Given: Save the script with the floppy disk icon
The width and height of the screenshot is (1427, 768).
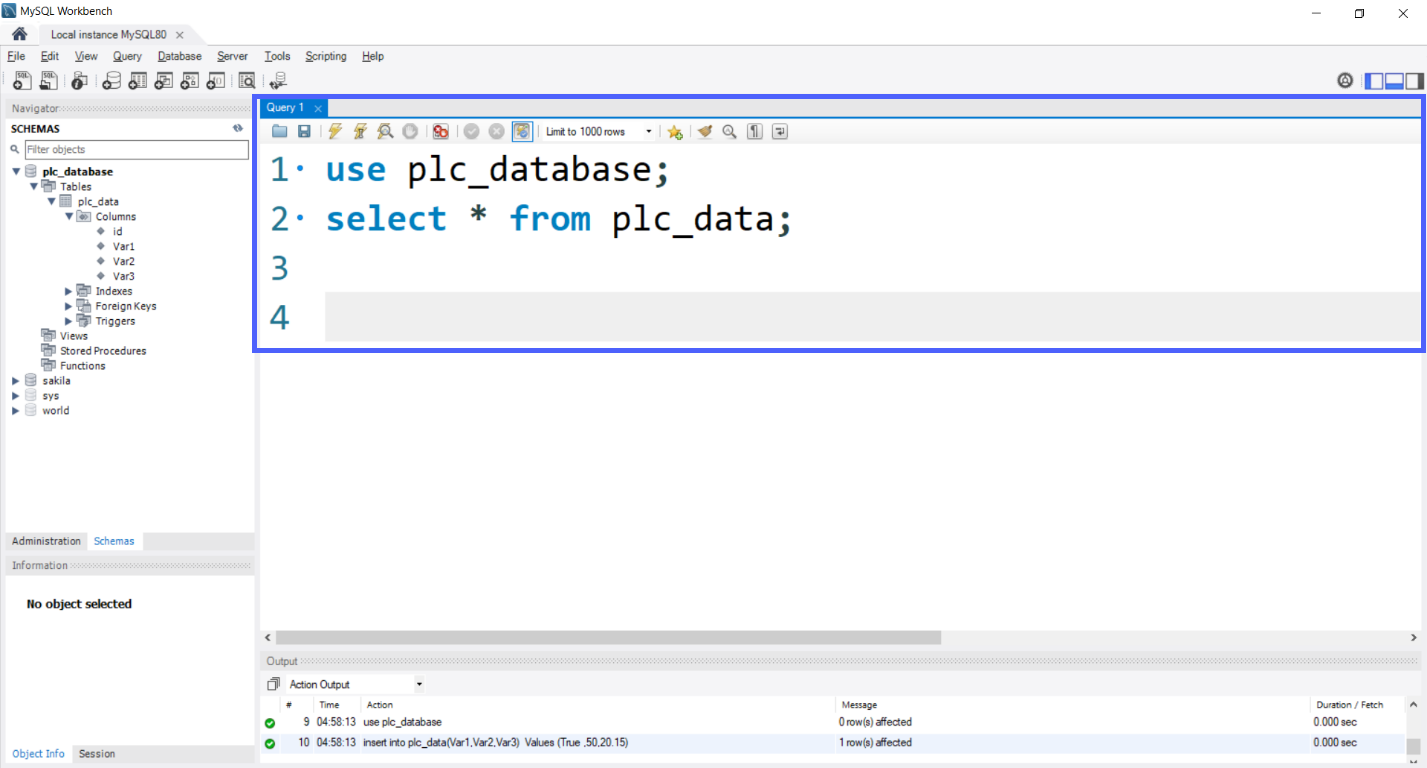Looking at the screenshot, I should tap(304, 131).
